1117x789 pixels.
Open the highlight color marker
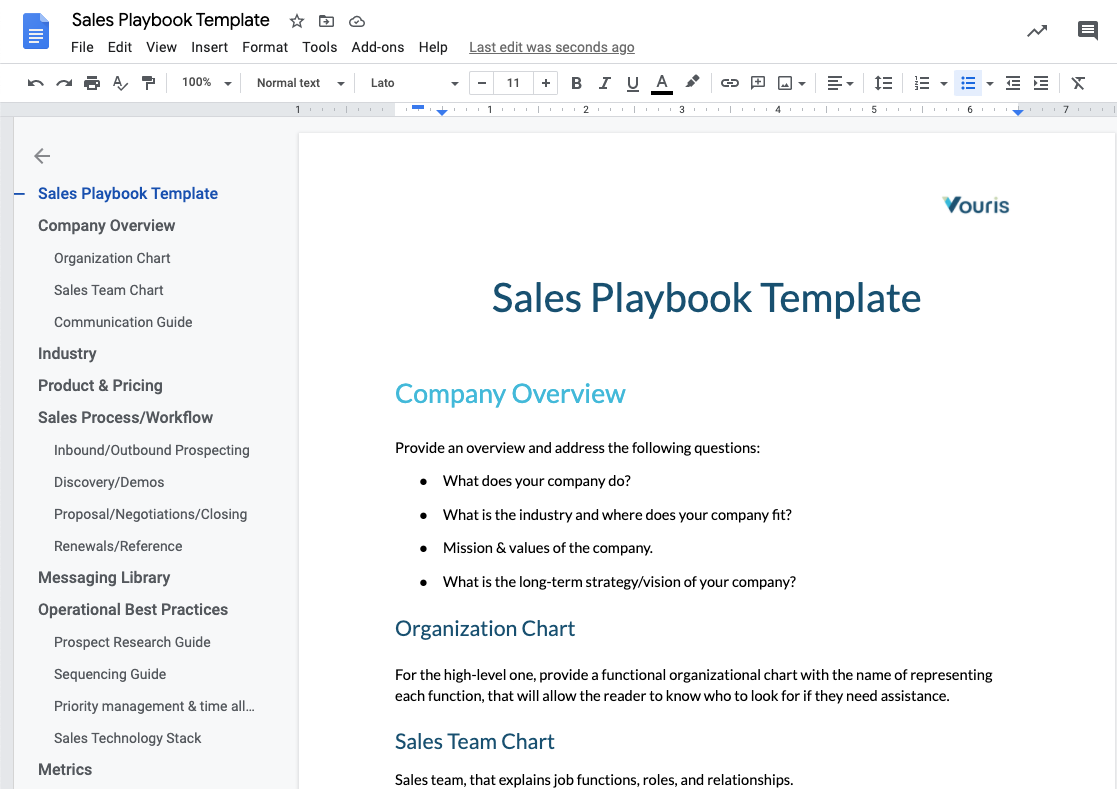pyautogui.click(x=692, y=83)
